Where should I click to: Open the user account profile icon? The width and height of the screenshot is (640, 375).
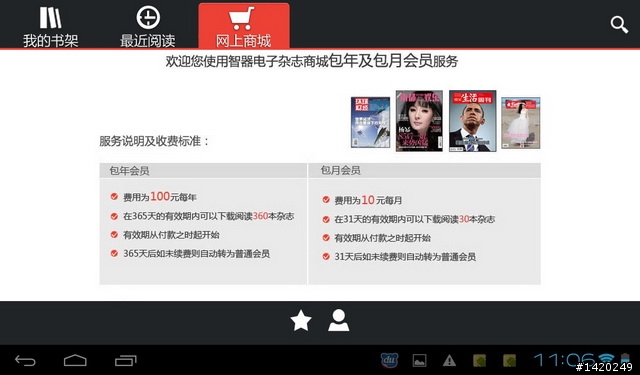(338, 320)
